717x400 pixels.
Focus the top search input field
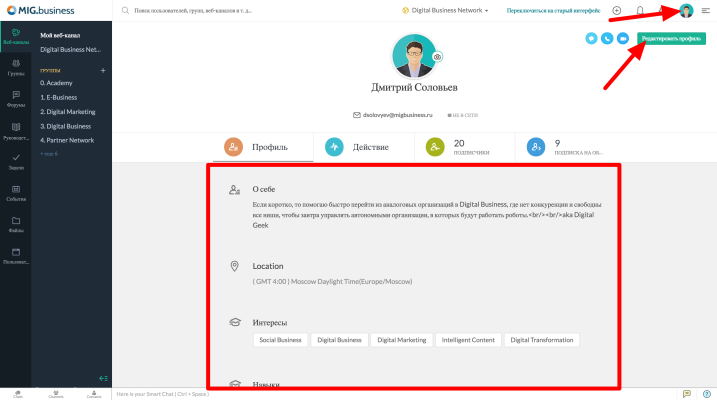[x=193, y=10]
